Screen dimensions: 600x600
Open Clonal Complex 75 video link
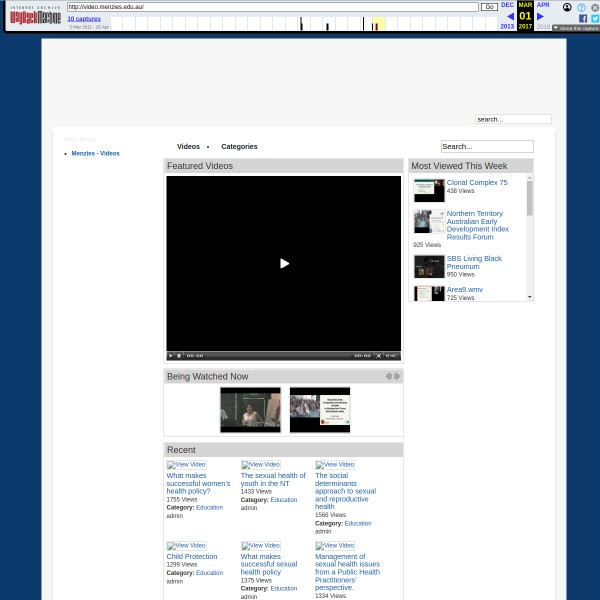(x=476, y=183)
